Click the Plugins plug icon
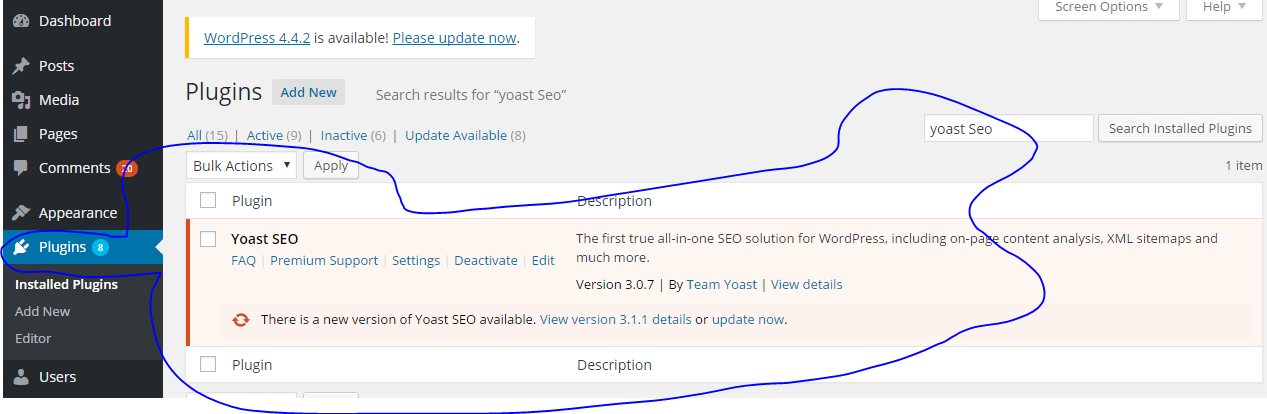This screenshot has width=1267, height=414. point(21,247)
